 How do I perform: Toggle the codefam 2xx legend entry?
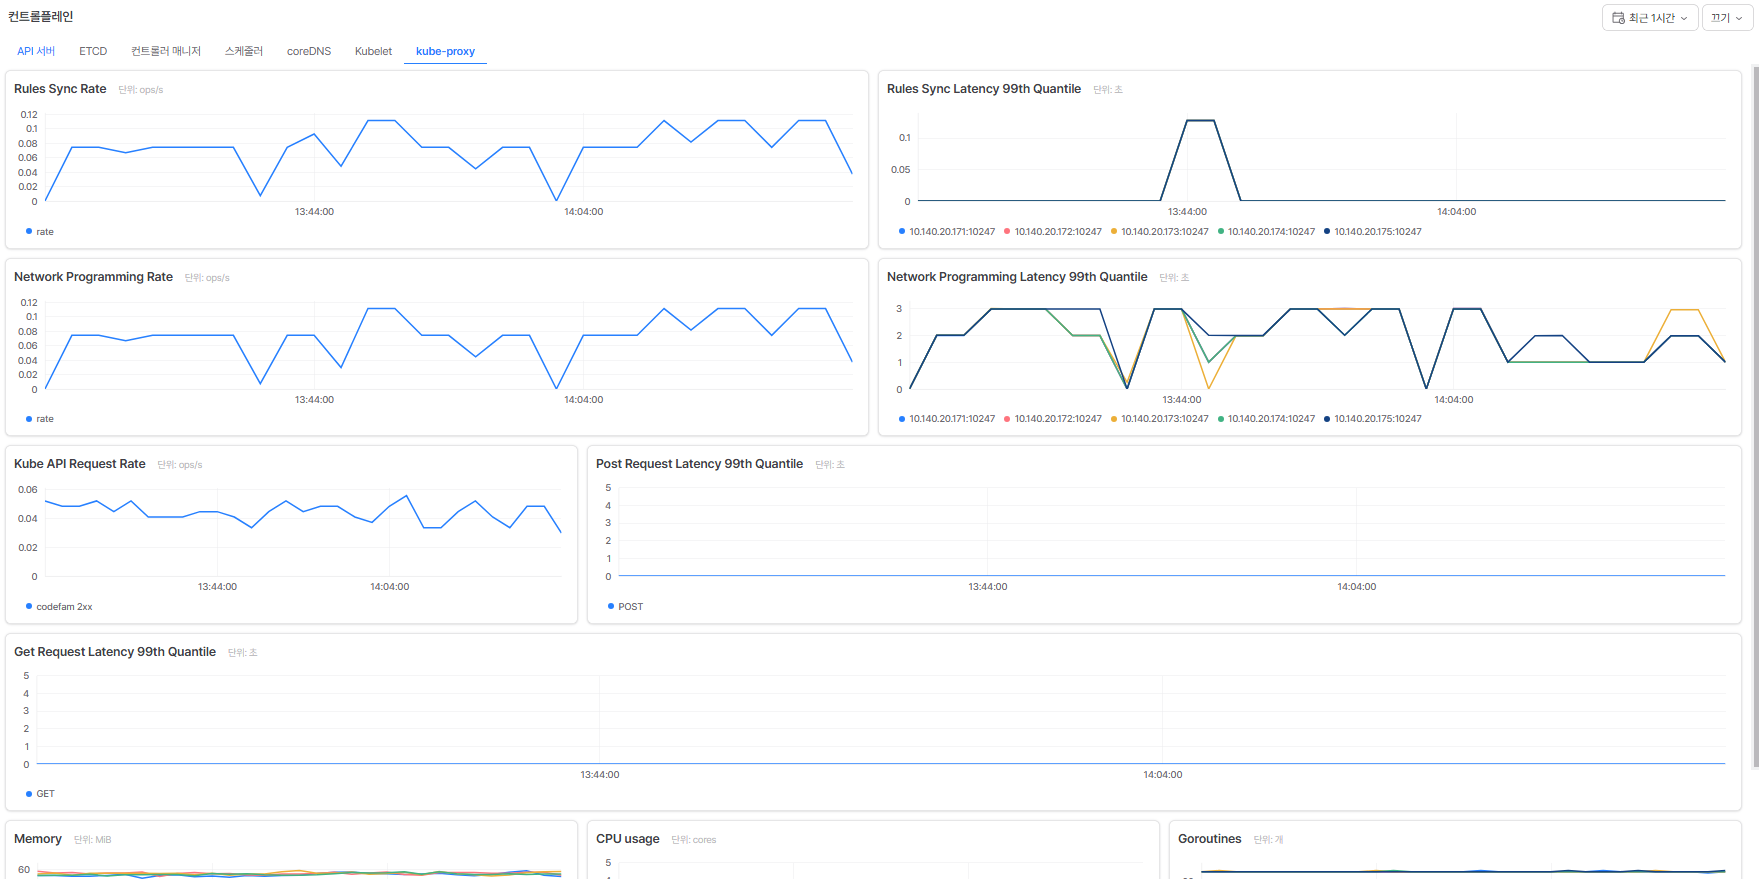click(59, 607)
